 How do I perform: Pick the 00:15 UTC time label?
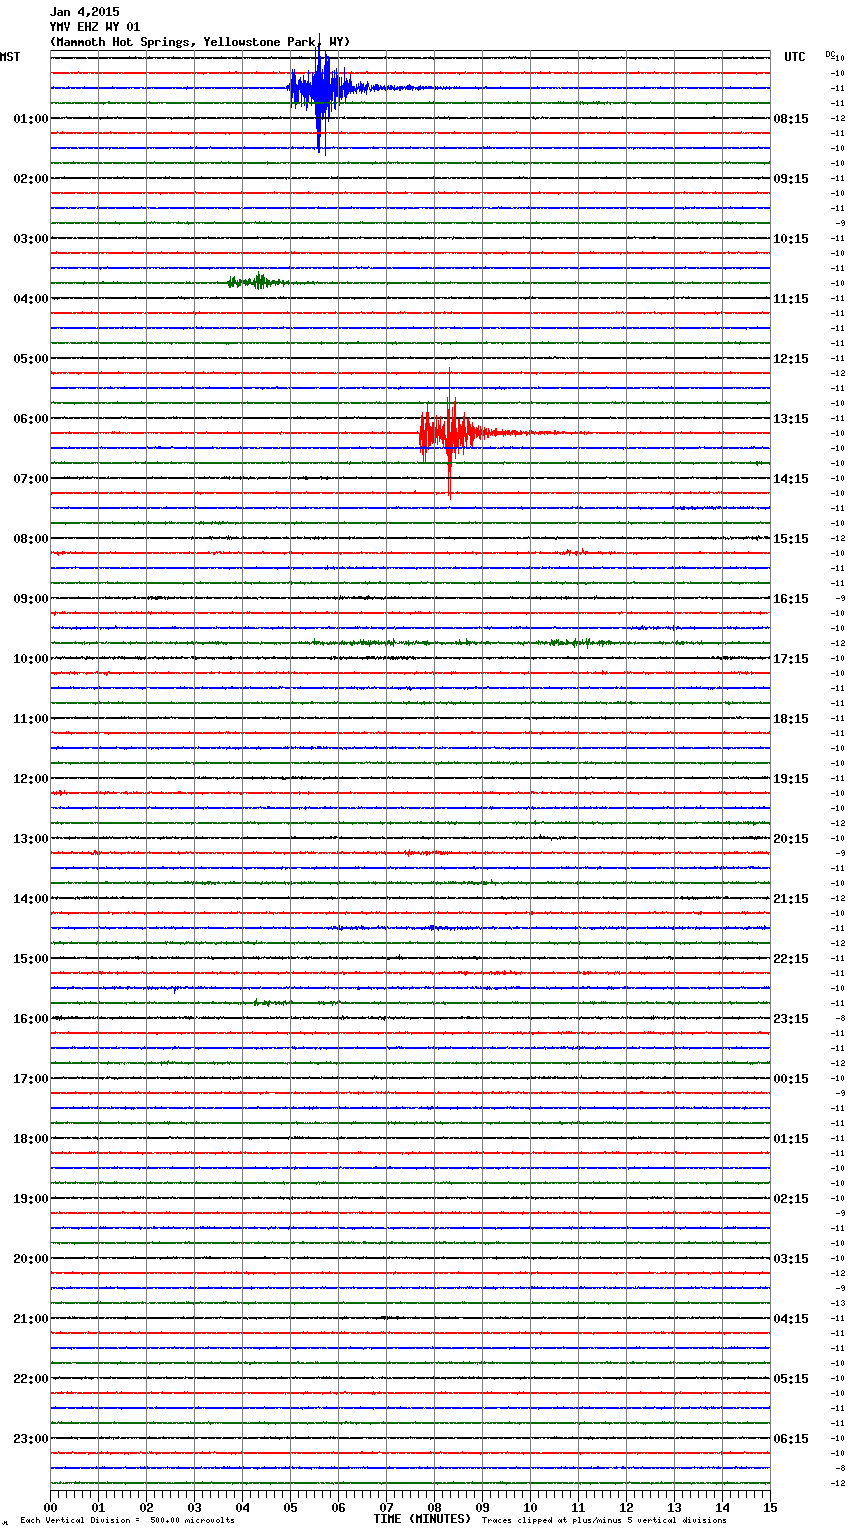pos(791,1079)
